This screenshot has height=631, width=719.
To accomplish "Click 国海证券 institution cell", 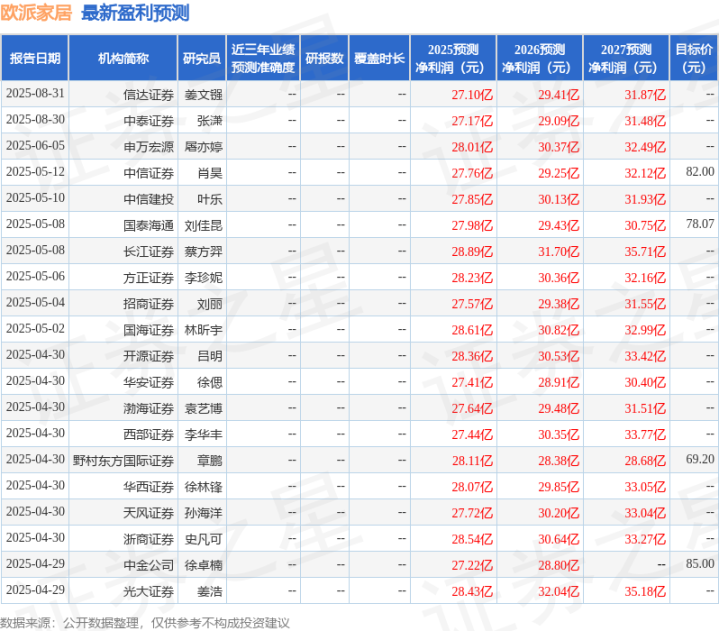I will 148,330.
